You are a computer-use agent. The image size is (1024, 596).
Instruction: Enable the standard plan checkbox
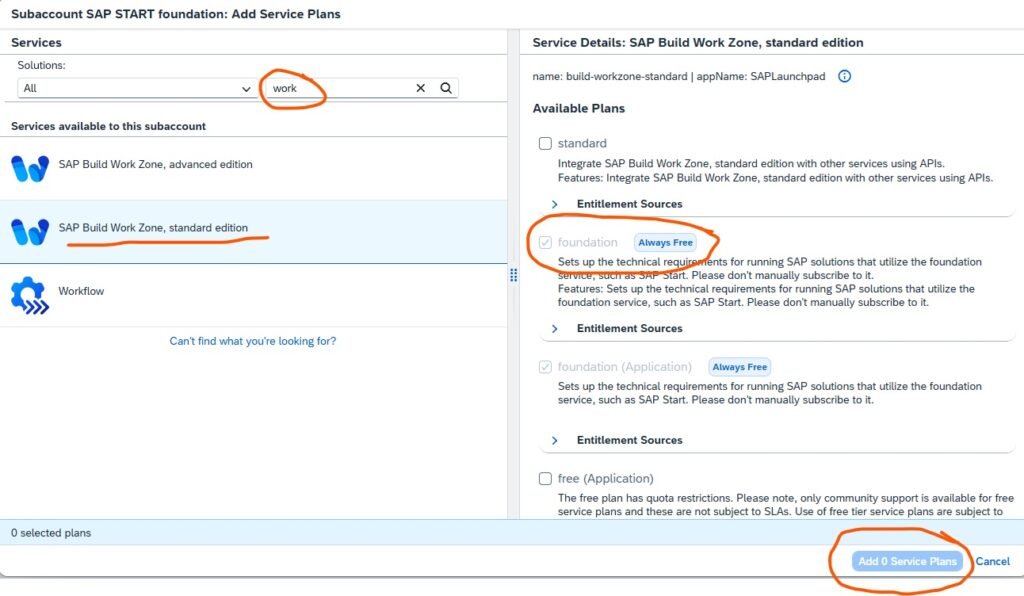click(x=545, y=143)
